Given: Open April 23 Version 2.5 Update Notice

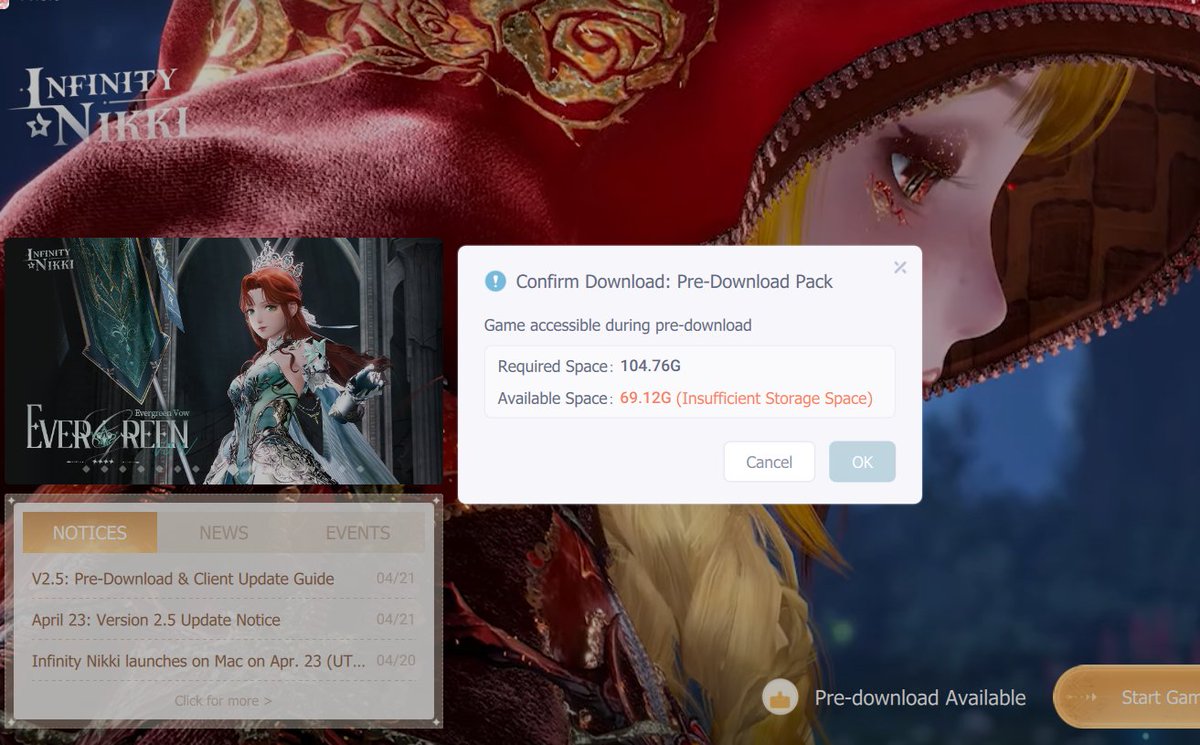Looking at the screenshot, I should pos(156,620).
